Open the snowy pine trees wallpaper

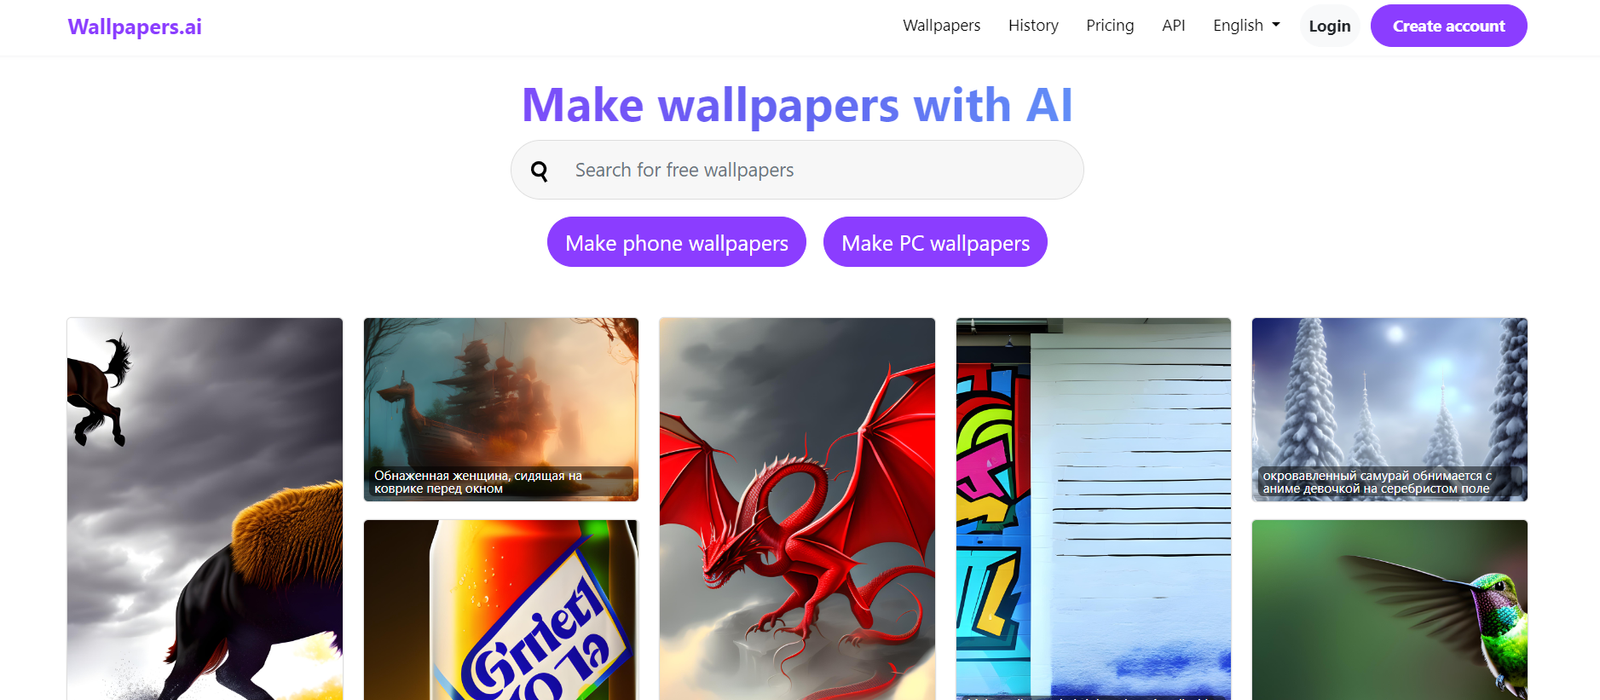pos(1389,409)
